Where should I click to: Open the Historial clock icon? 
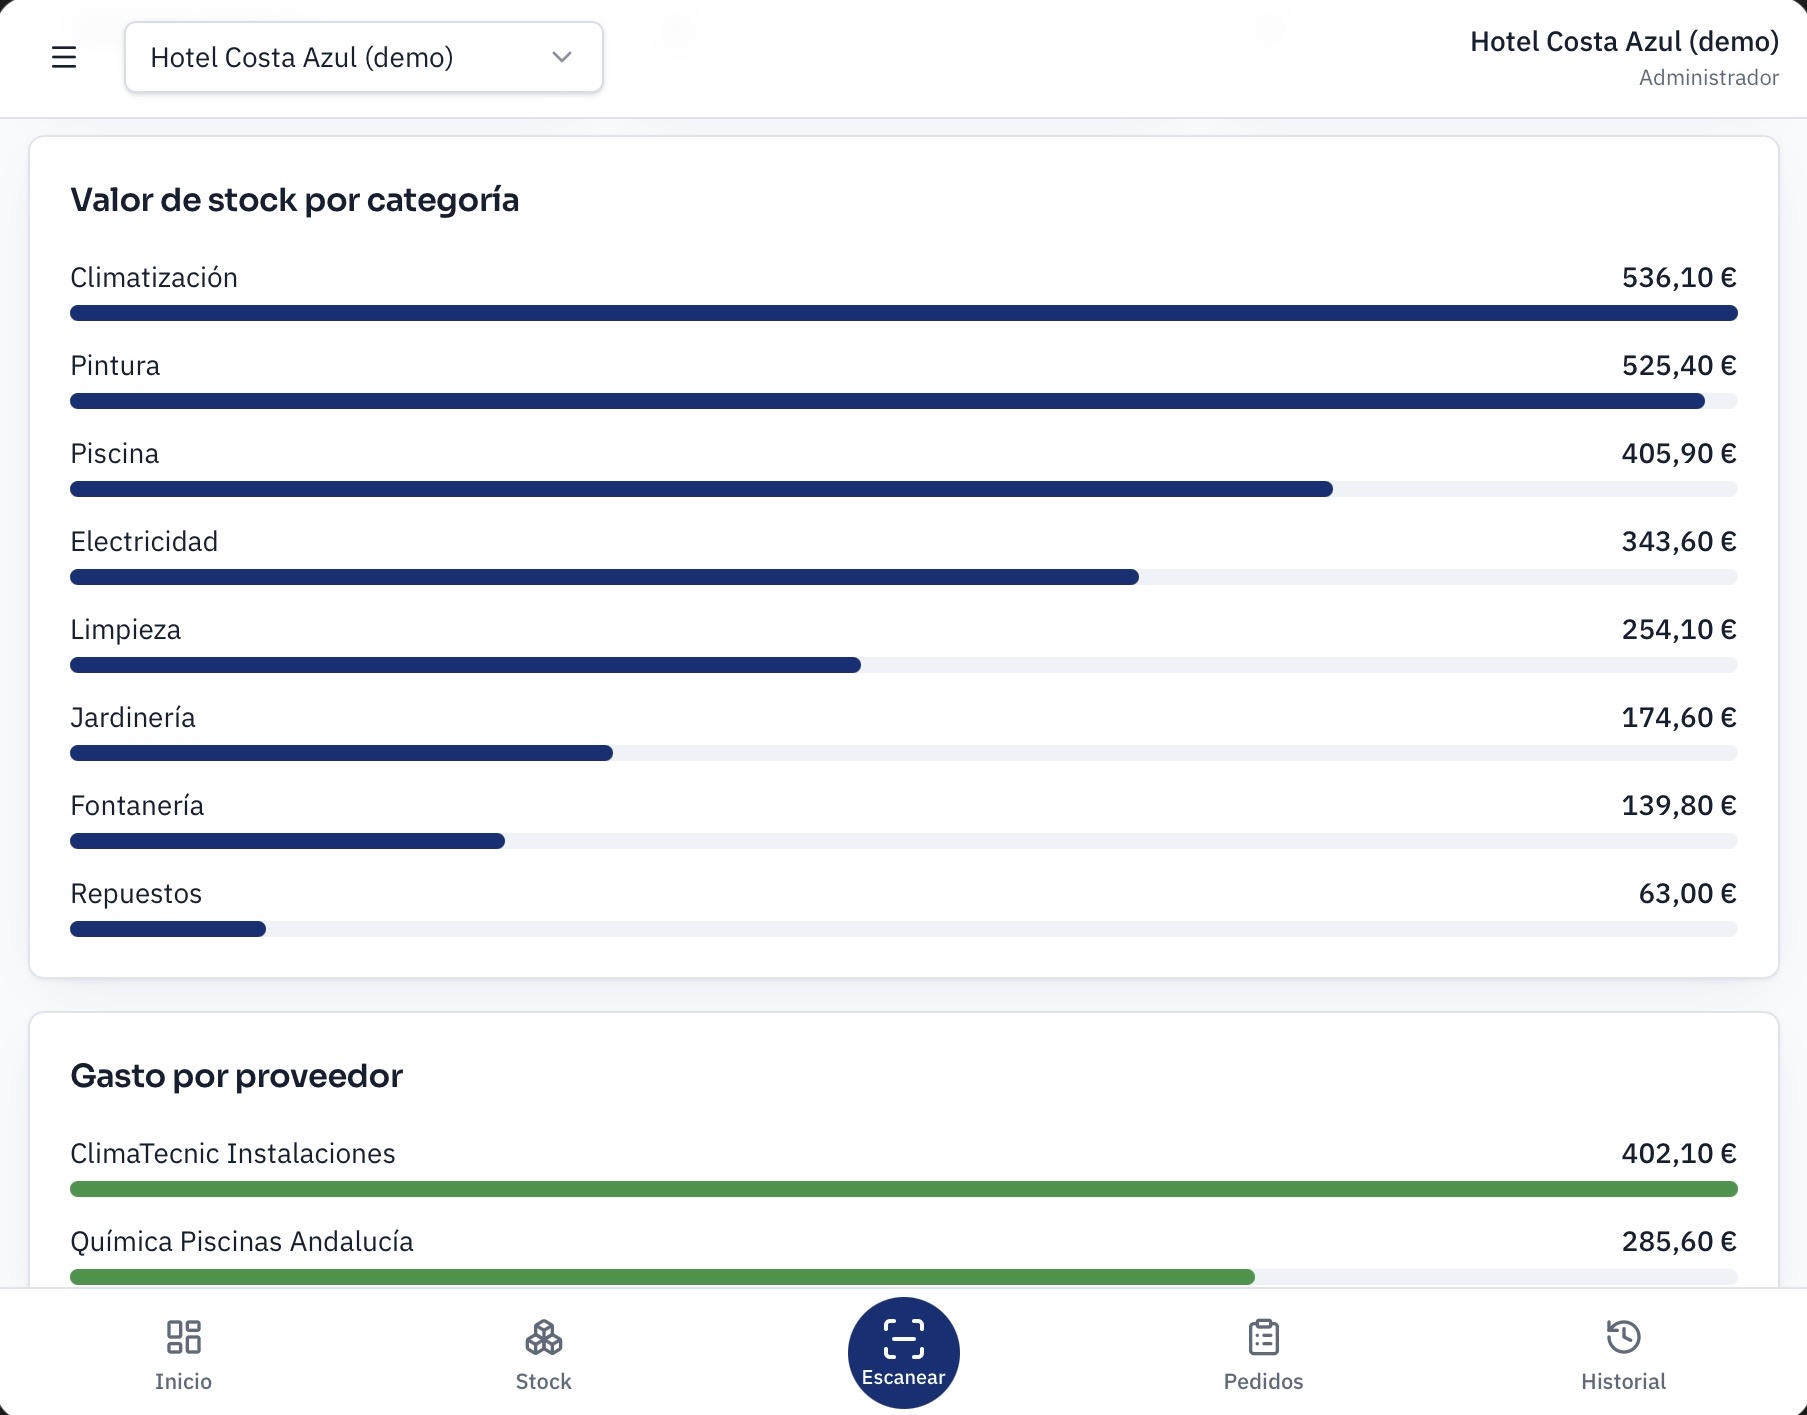coord(1623,1337)
